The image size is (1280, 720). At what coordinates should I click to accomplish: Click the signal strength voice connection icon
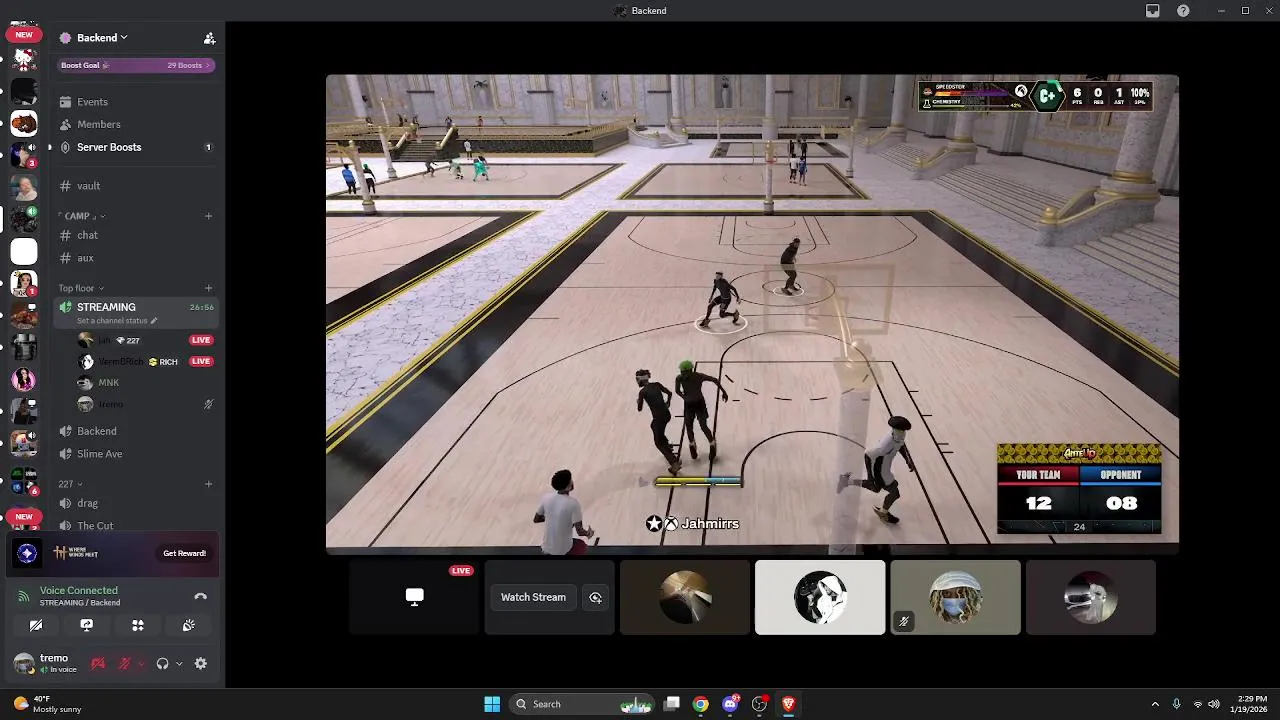(24, 596)
